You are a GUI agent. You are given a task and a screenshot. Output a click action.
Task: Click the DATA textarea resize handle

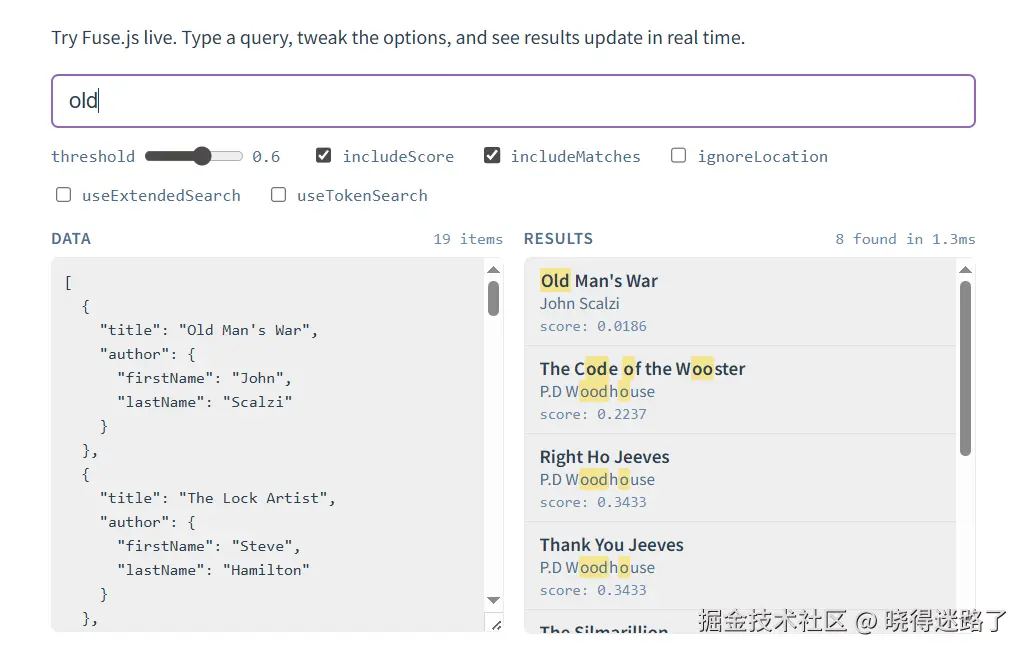point(496,624)
